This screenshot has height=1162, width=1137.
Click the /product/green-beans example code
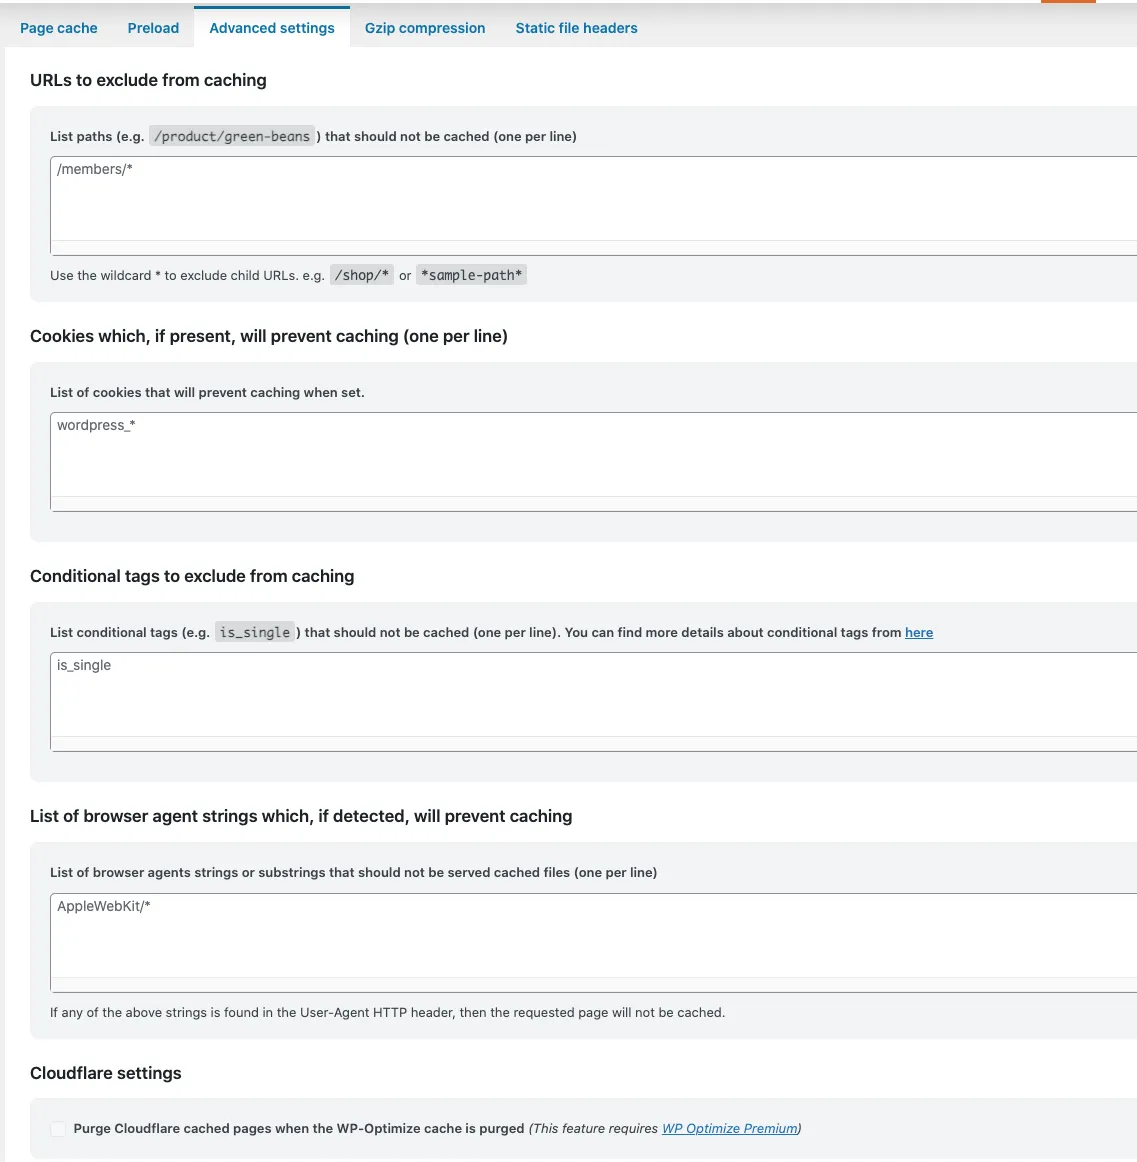pyautogui.click(x=232, y=136)
